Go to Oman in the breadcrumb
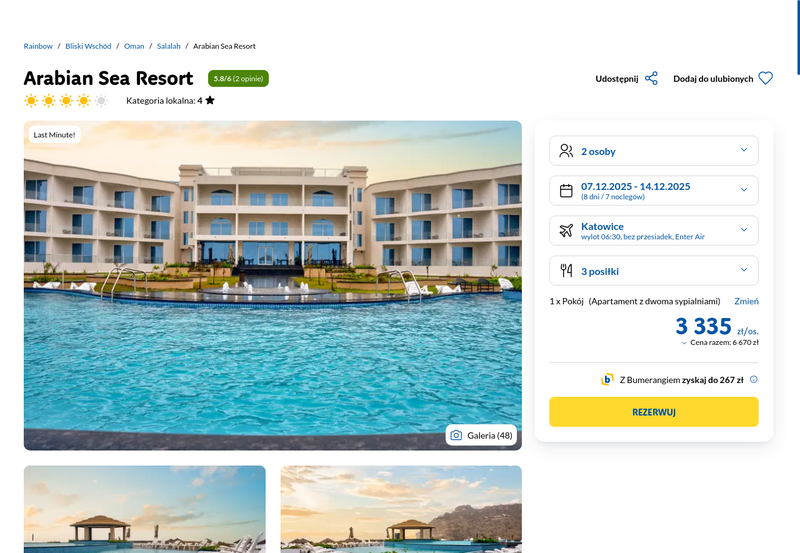800x553 pixels. pyautogui.click(x=134, y=46)
